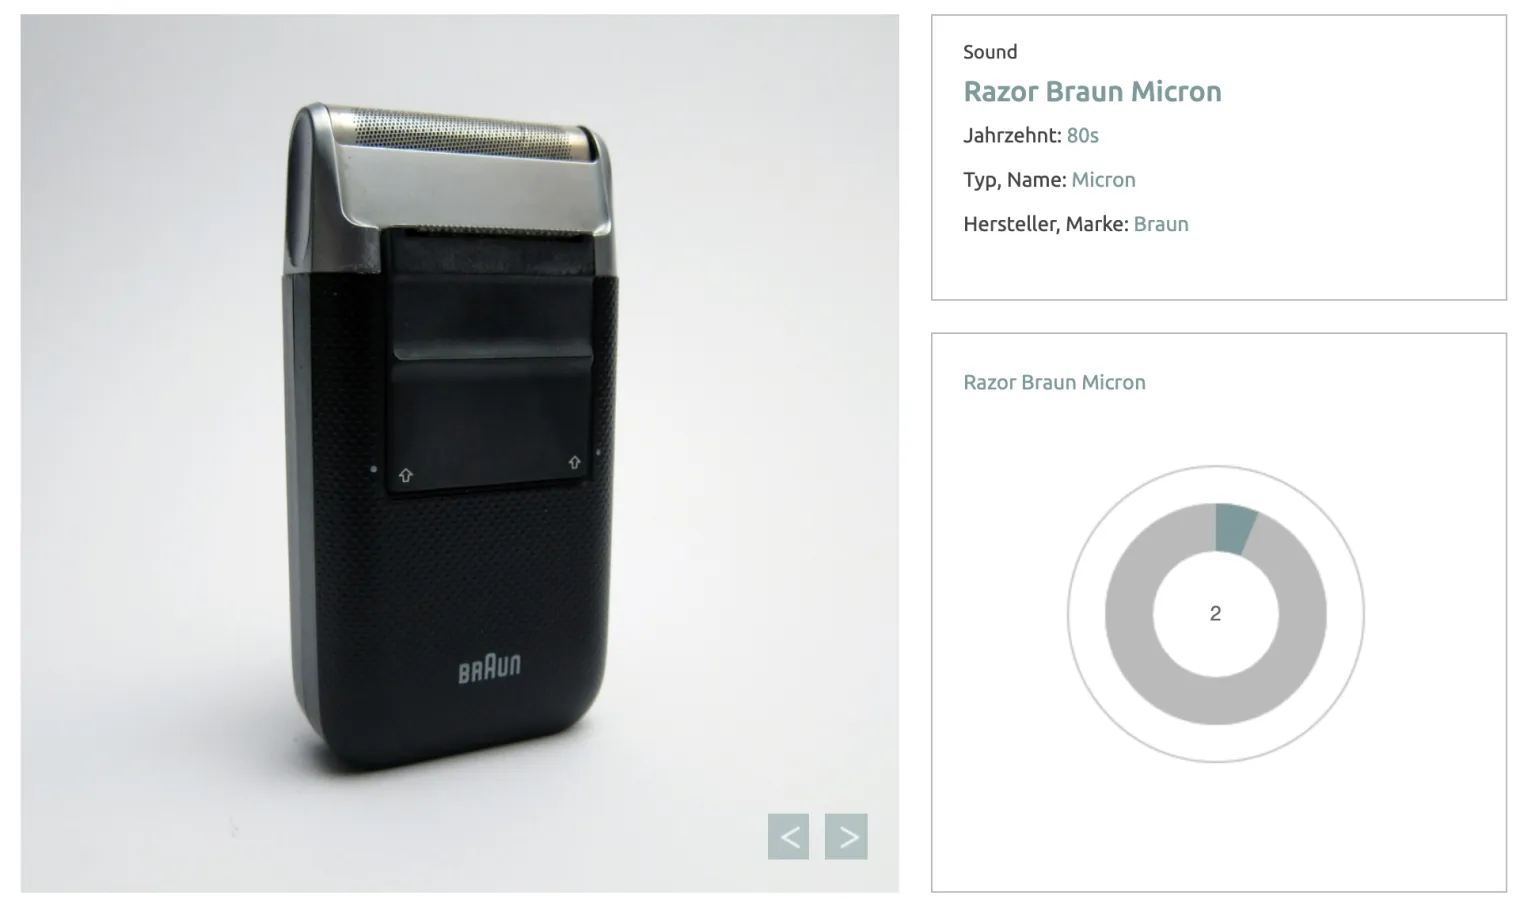Image resolution: width=1520 pixels, height=907 pixels.
Task: Open the Razor Braun Micron heading link
Action: 1092,91
